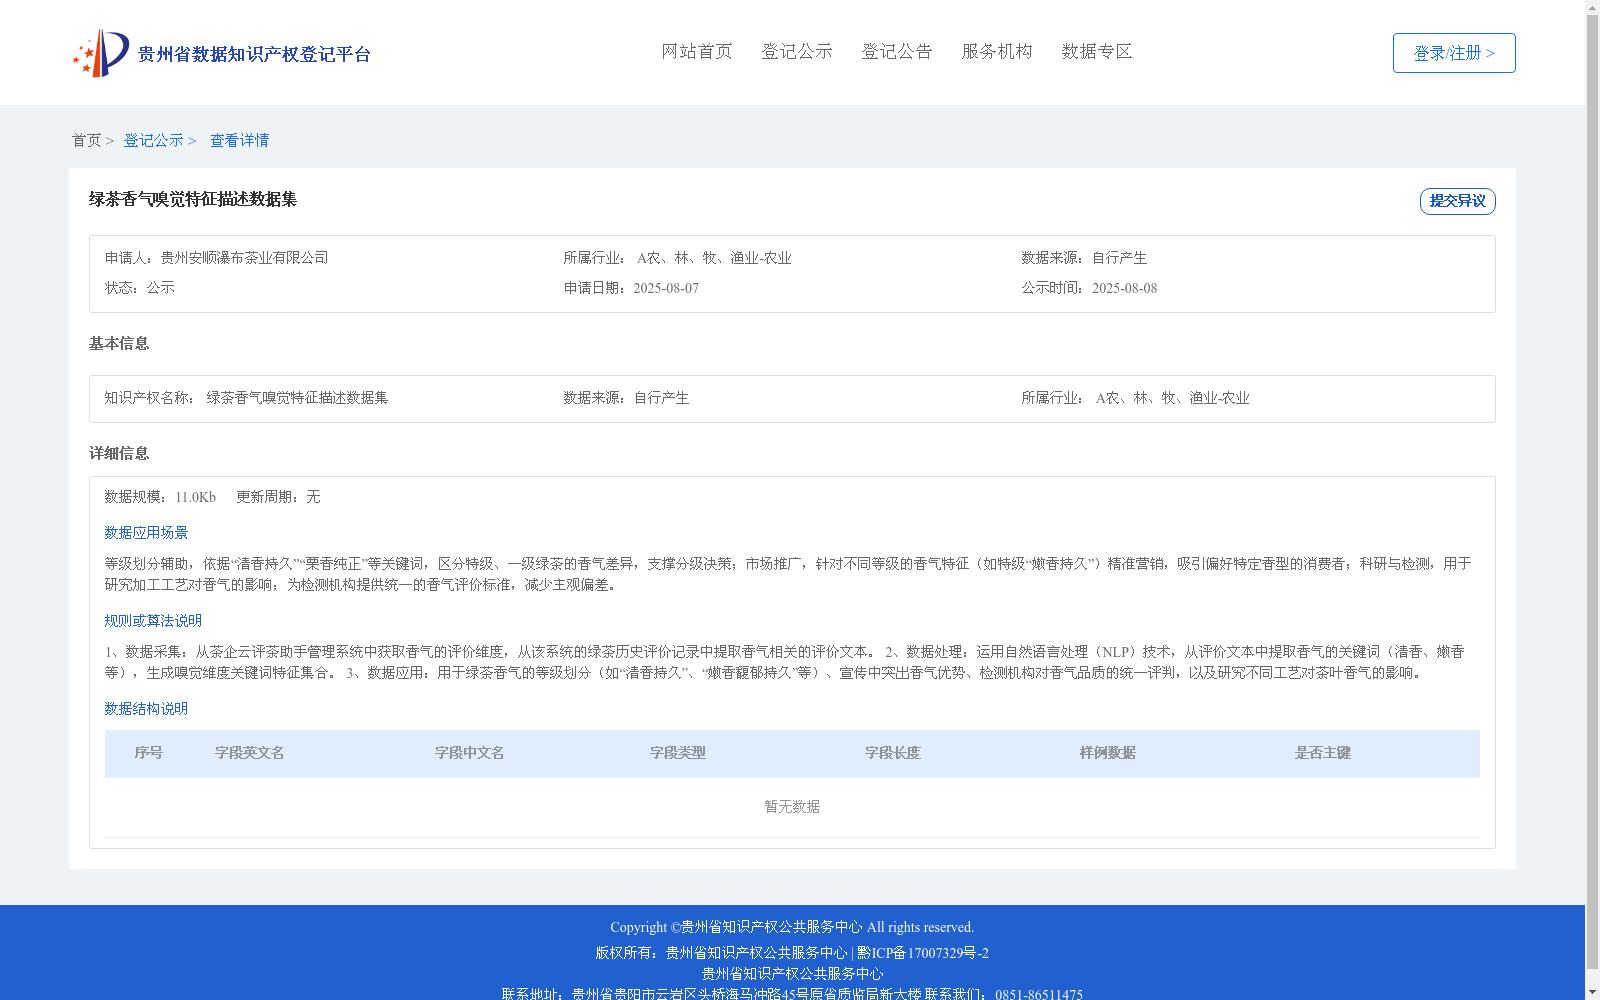The image size is (1600, 1000).
Task: Click the 规则或算法说明 section link
Action: tap(152, 620)
